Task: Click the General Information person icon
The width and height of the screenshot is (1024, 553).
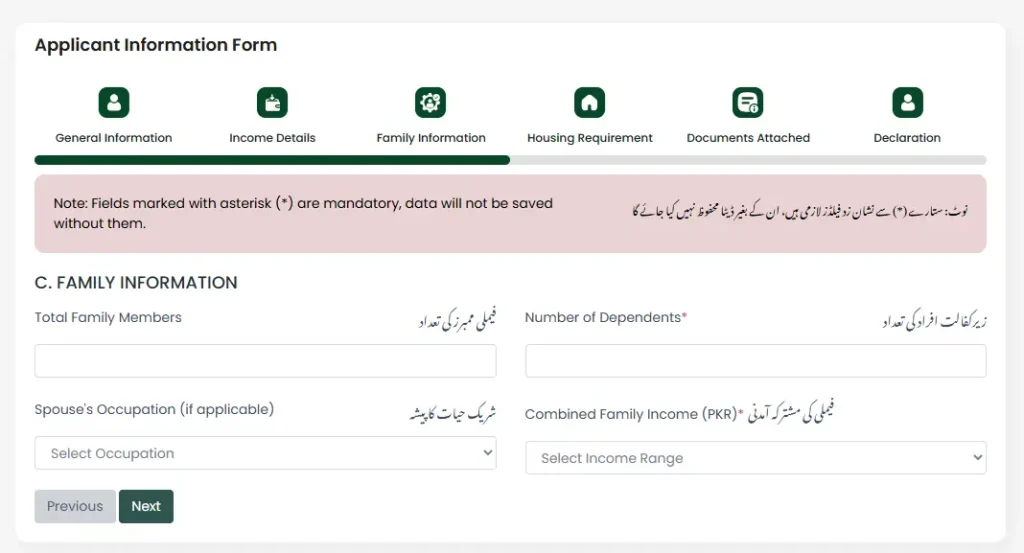Action: tap(114, 102)
